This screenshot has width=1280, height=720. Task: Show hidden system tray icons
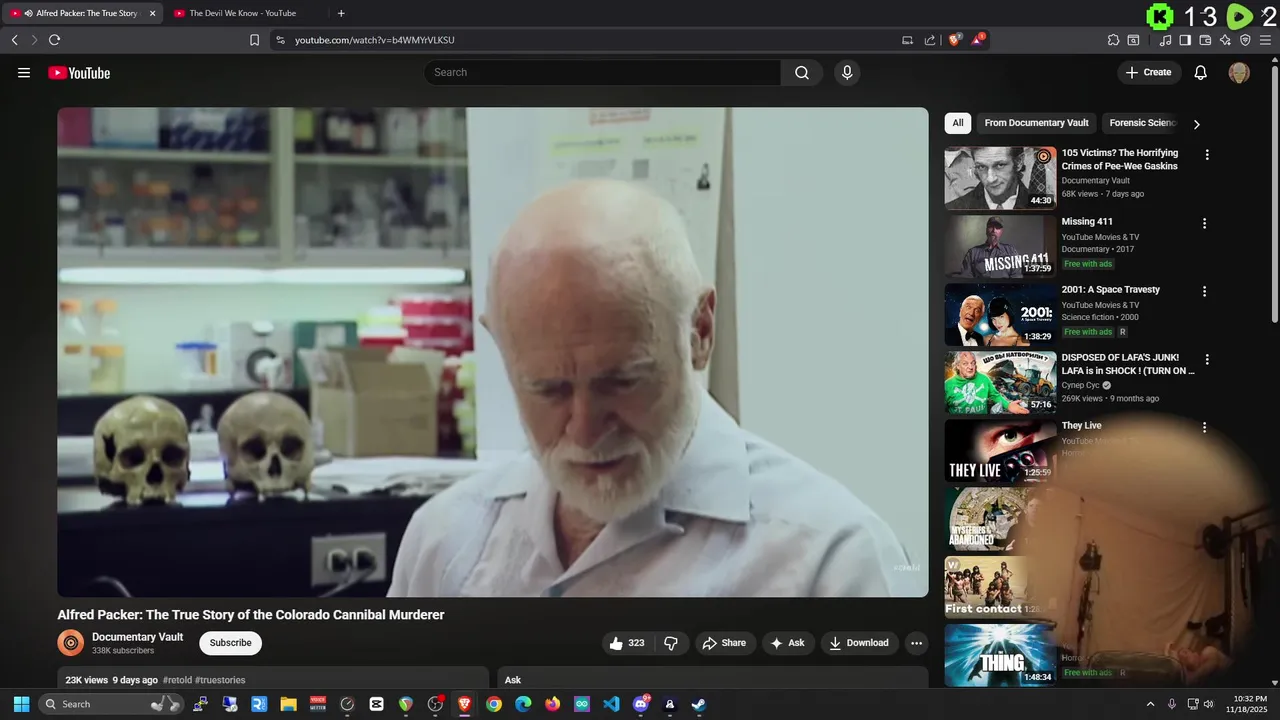(1150, 704)
